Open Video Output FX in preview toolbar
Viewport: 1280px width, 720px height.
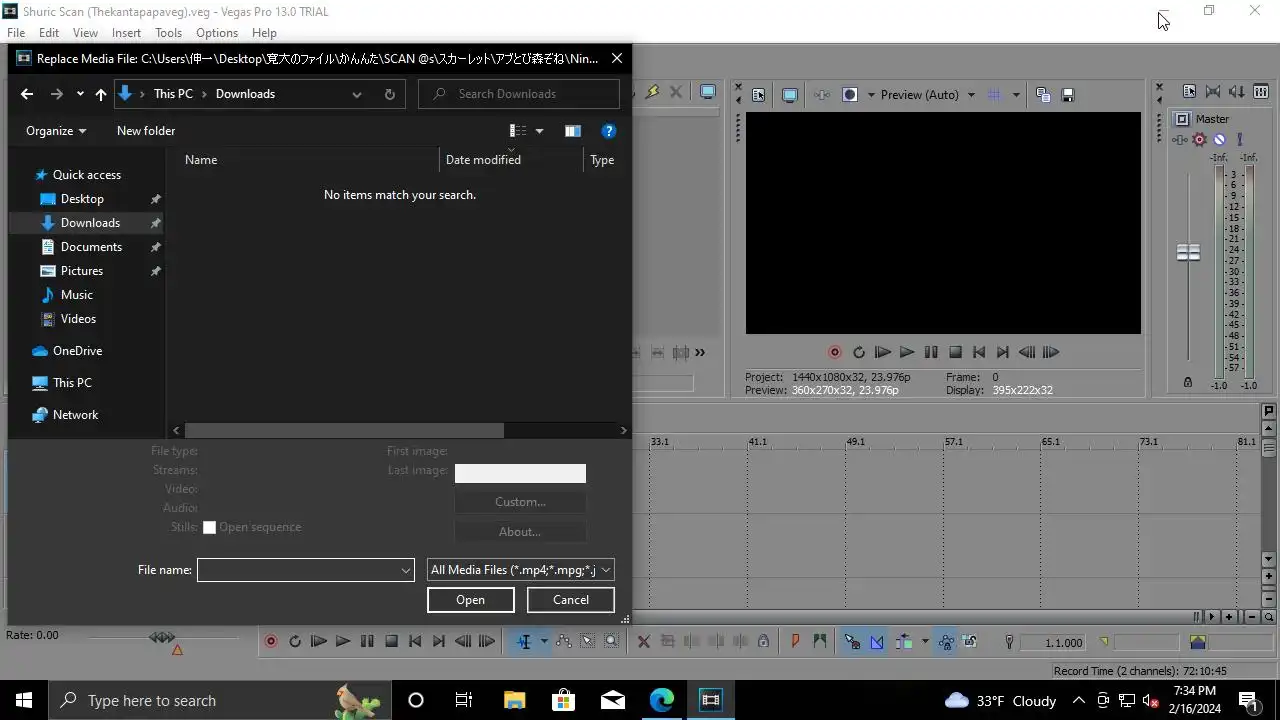pyautogui.click(x=822, y=95)
